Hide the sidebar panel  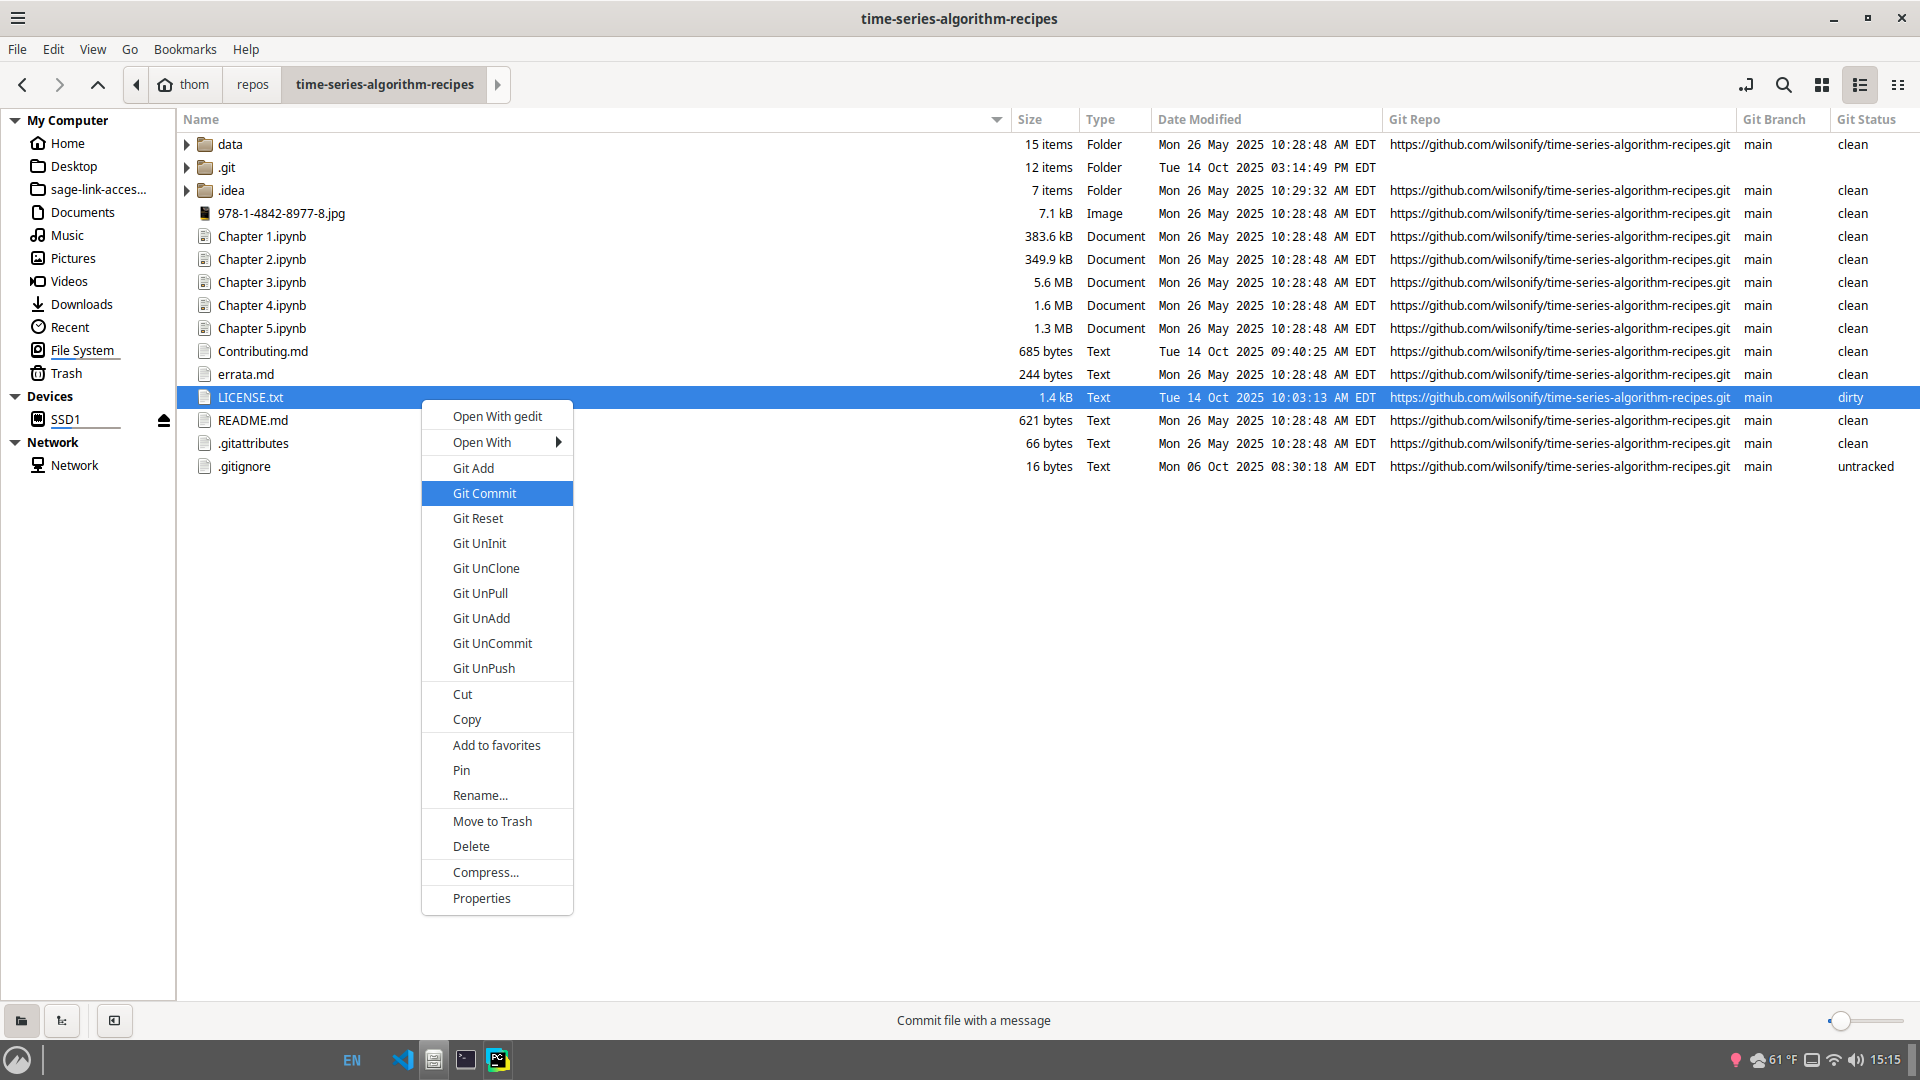tap(114, 1020)
